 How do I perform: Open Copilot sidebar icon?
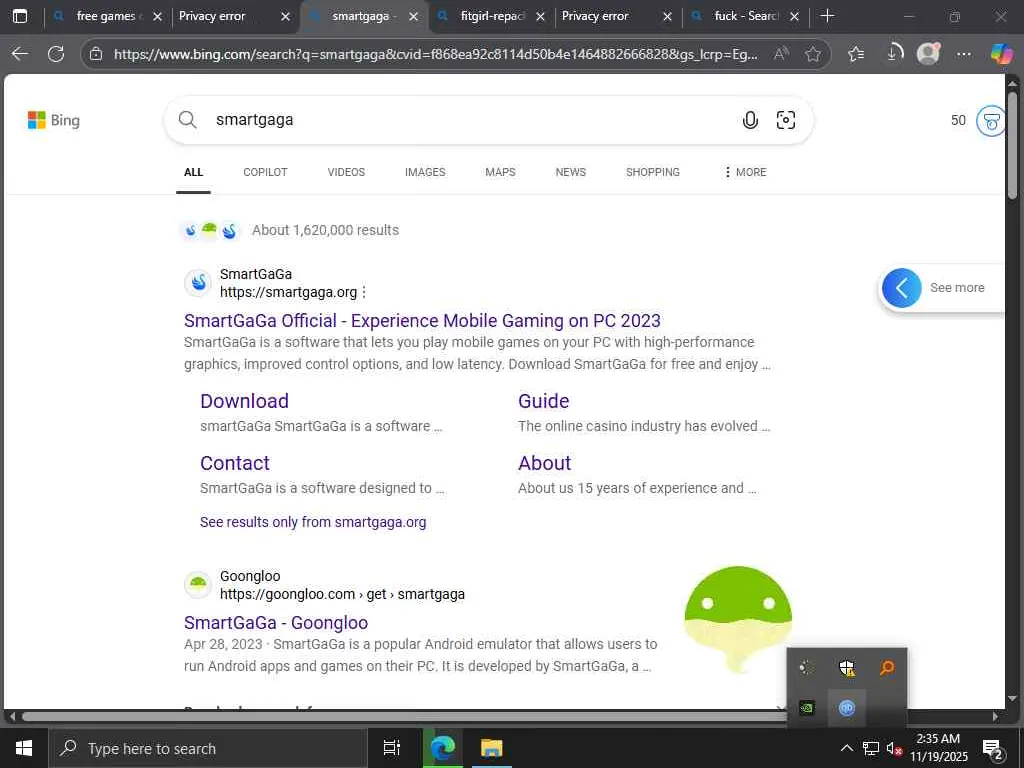point(1001,54)
